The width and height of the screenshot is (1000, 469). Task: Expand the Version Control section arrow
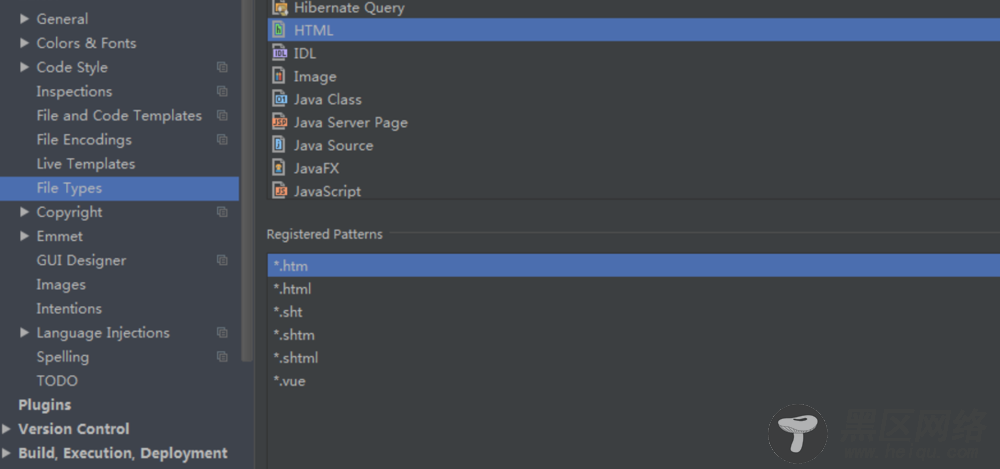(7, 429)
